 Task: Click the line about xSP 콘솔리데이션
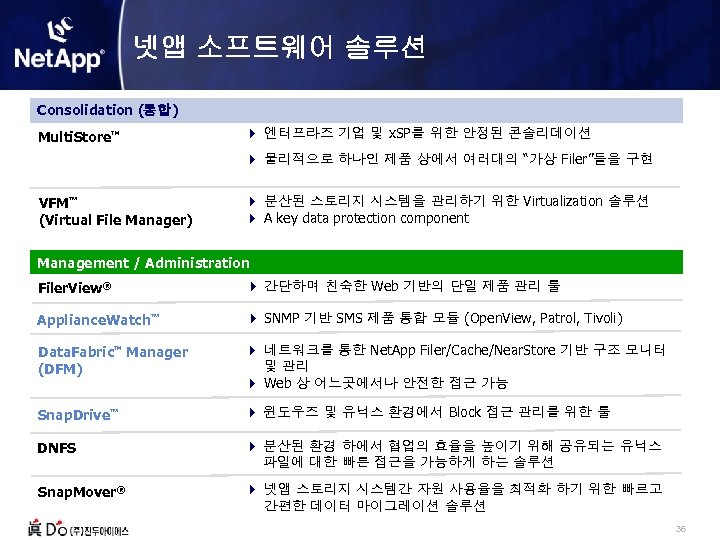427,133
